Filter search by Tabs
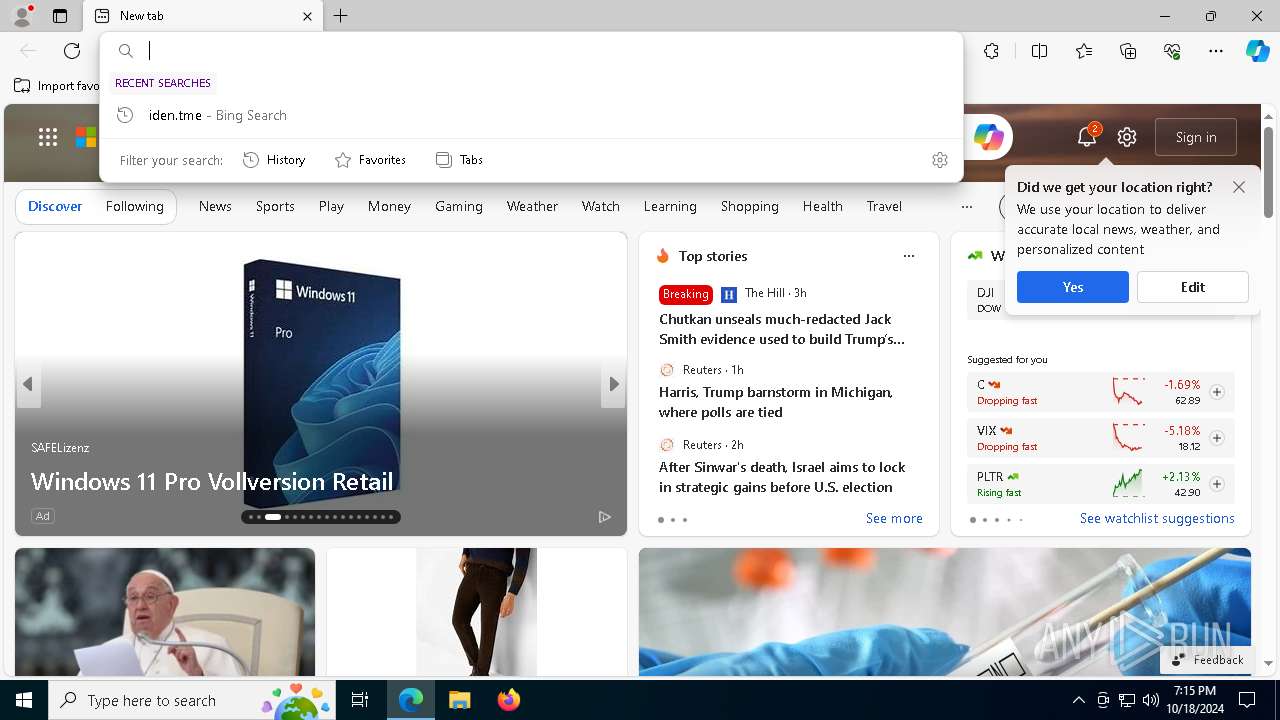Screen dimensions: 1280x720 click(460, 160)
